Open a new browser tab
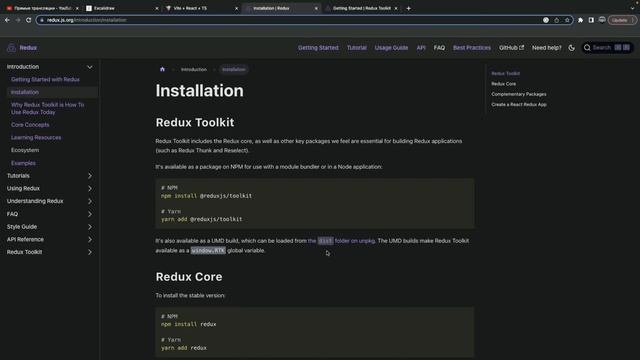Image resolution: width=640 pixels, height=360 pixels. tap(409, 8)
